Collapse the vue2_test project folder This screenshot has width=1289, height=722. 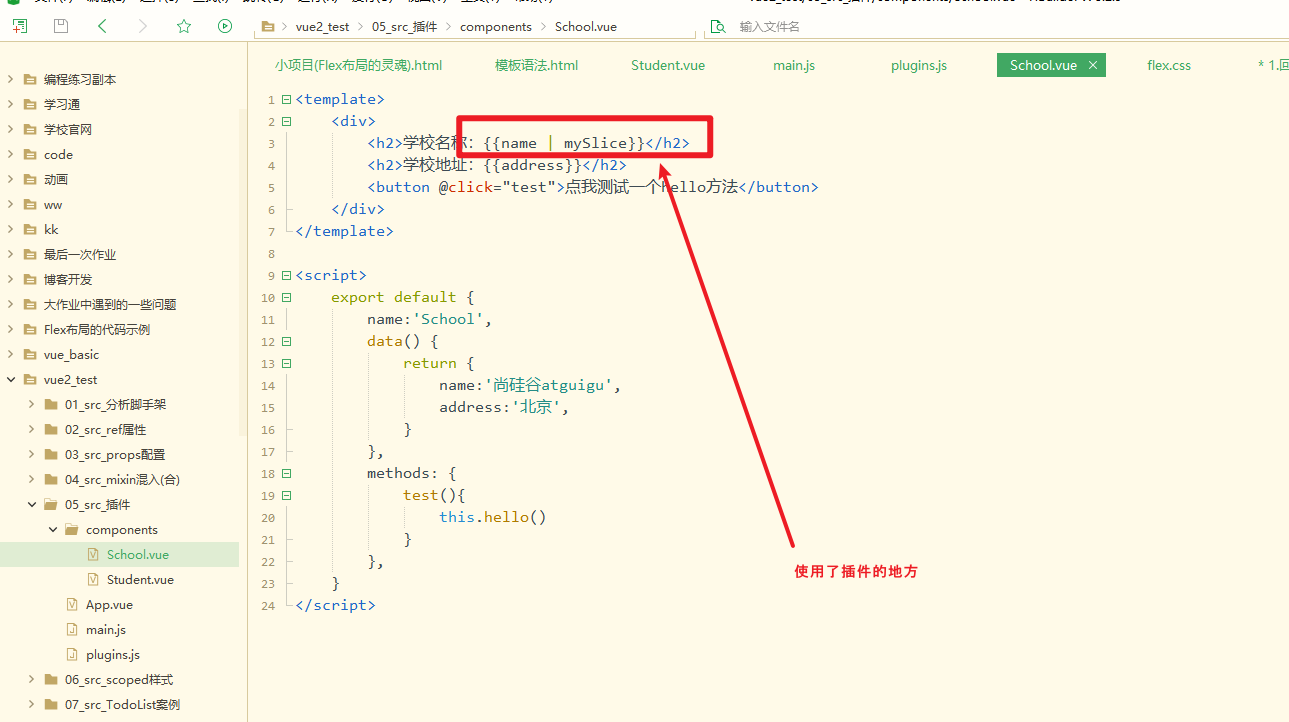pos(10,379)
